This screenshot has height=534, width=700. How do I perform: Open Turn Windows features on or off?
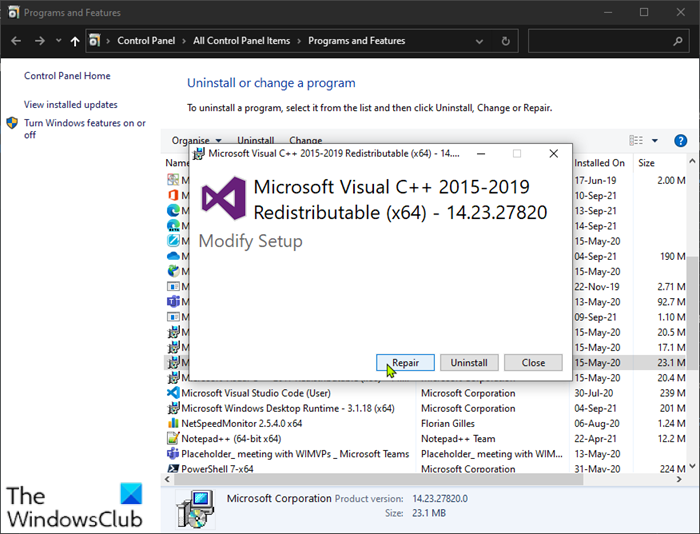click(85, 129)
